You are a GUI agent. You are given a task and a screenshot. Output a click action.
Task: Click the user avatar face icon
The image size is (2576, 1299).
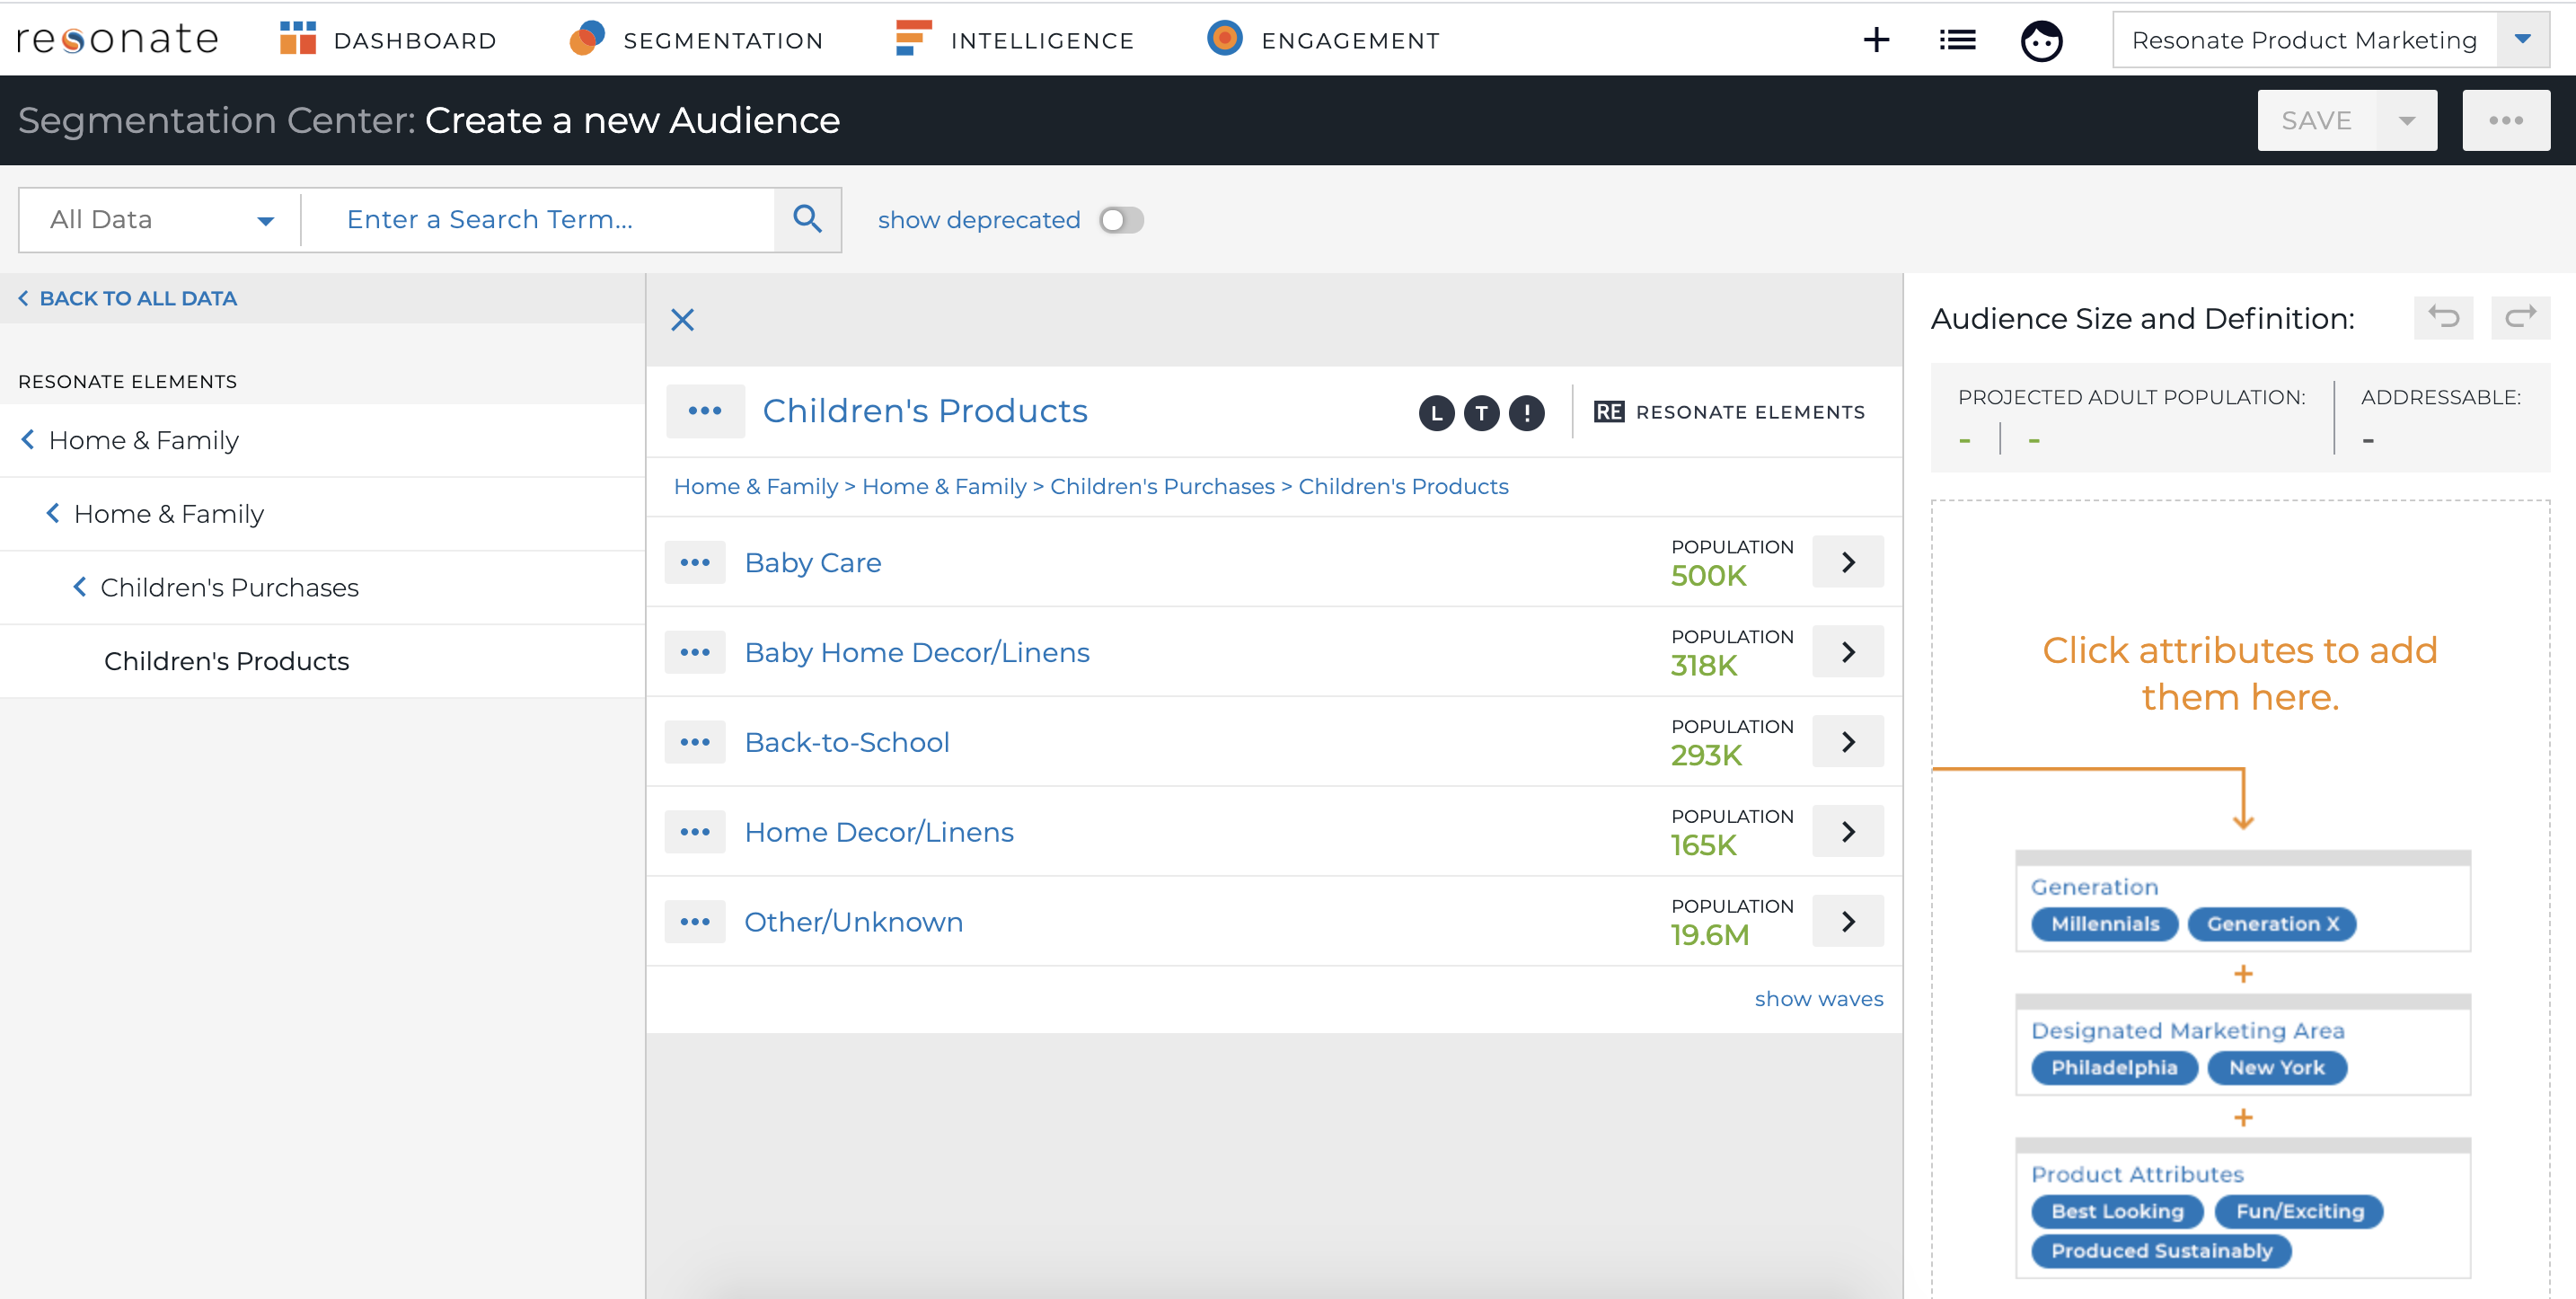[x=2041, y=41]
